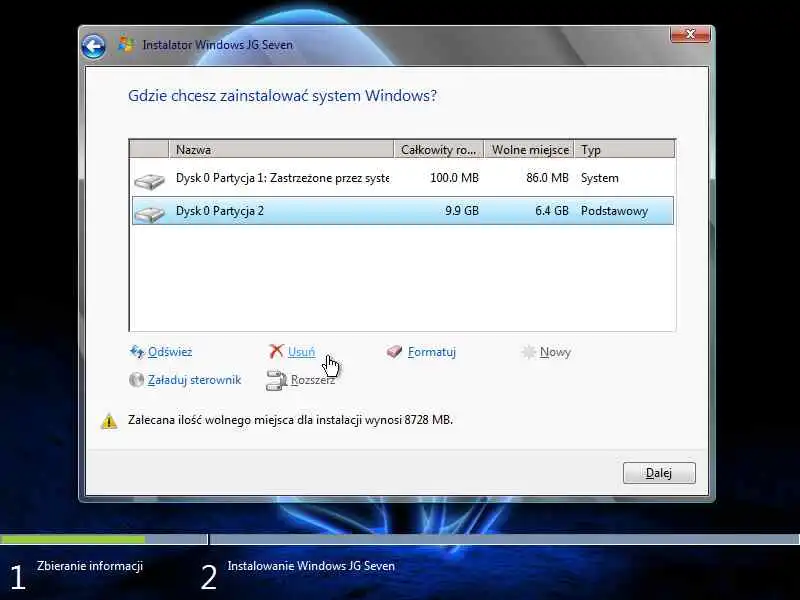Click the Instalator Windows JG Seven title
Viewport: 800px width, 600px height.
pos(218,45)
